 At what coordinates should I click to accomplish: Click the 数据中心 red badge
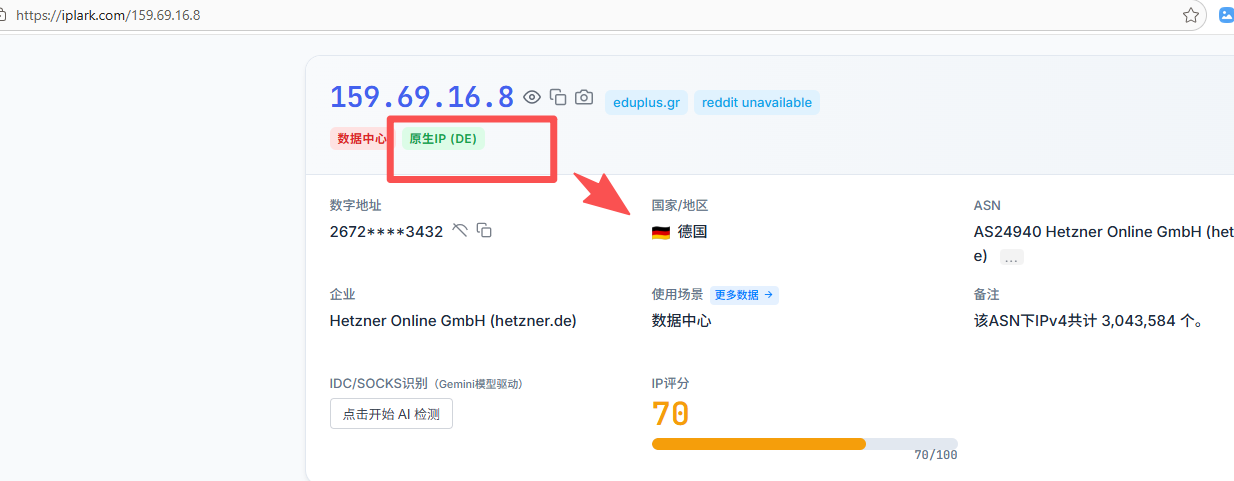(363, 138)
